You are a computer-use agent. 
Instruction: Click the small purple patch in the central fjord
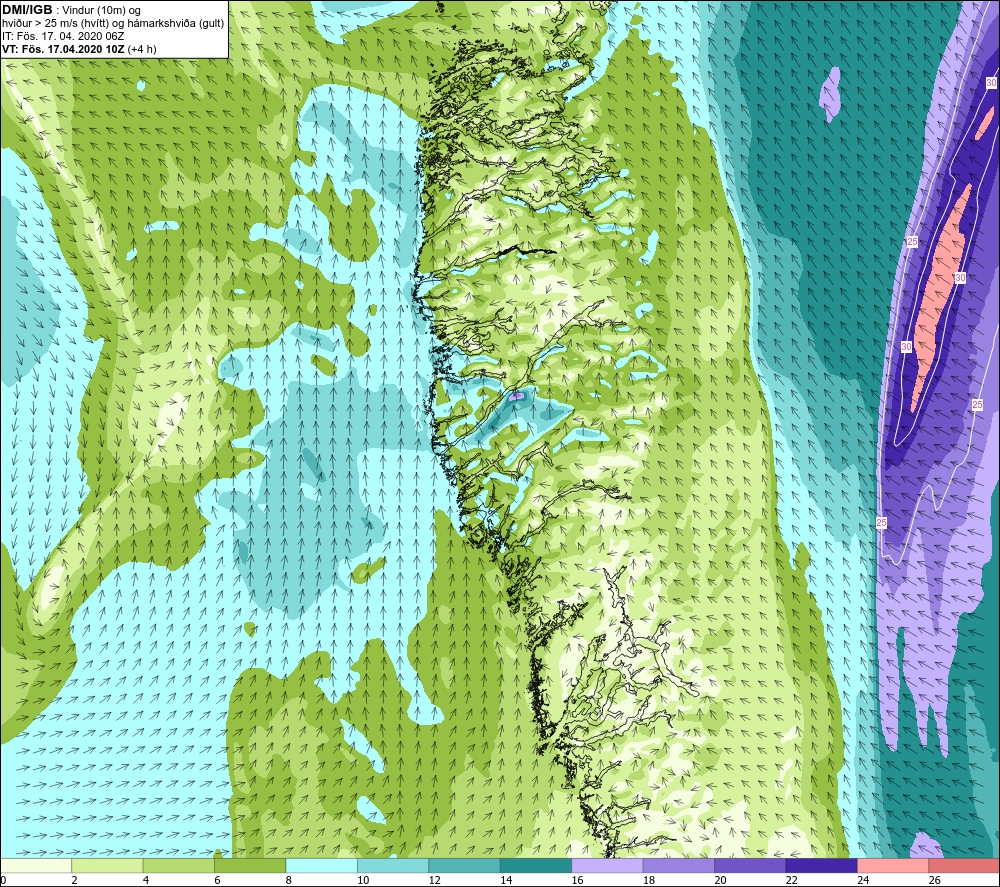pyautogui.click(x=517, y=397)
